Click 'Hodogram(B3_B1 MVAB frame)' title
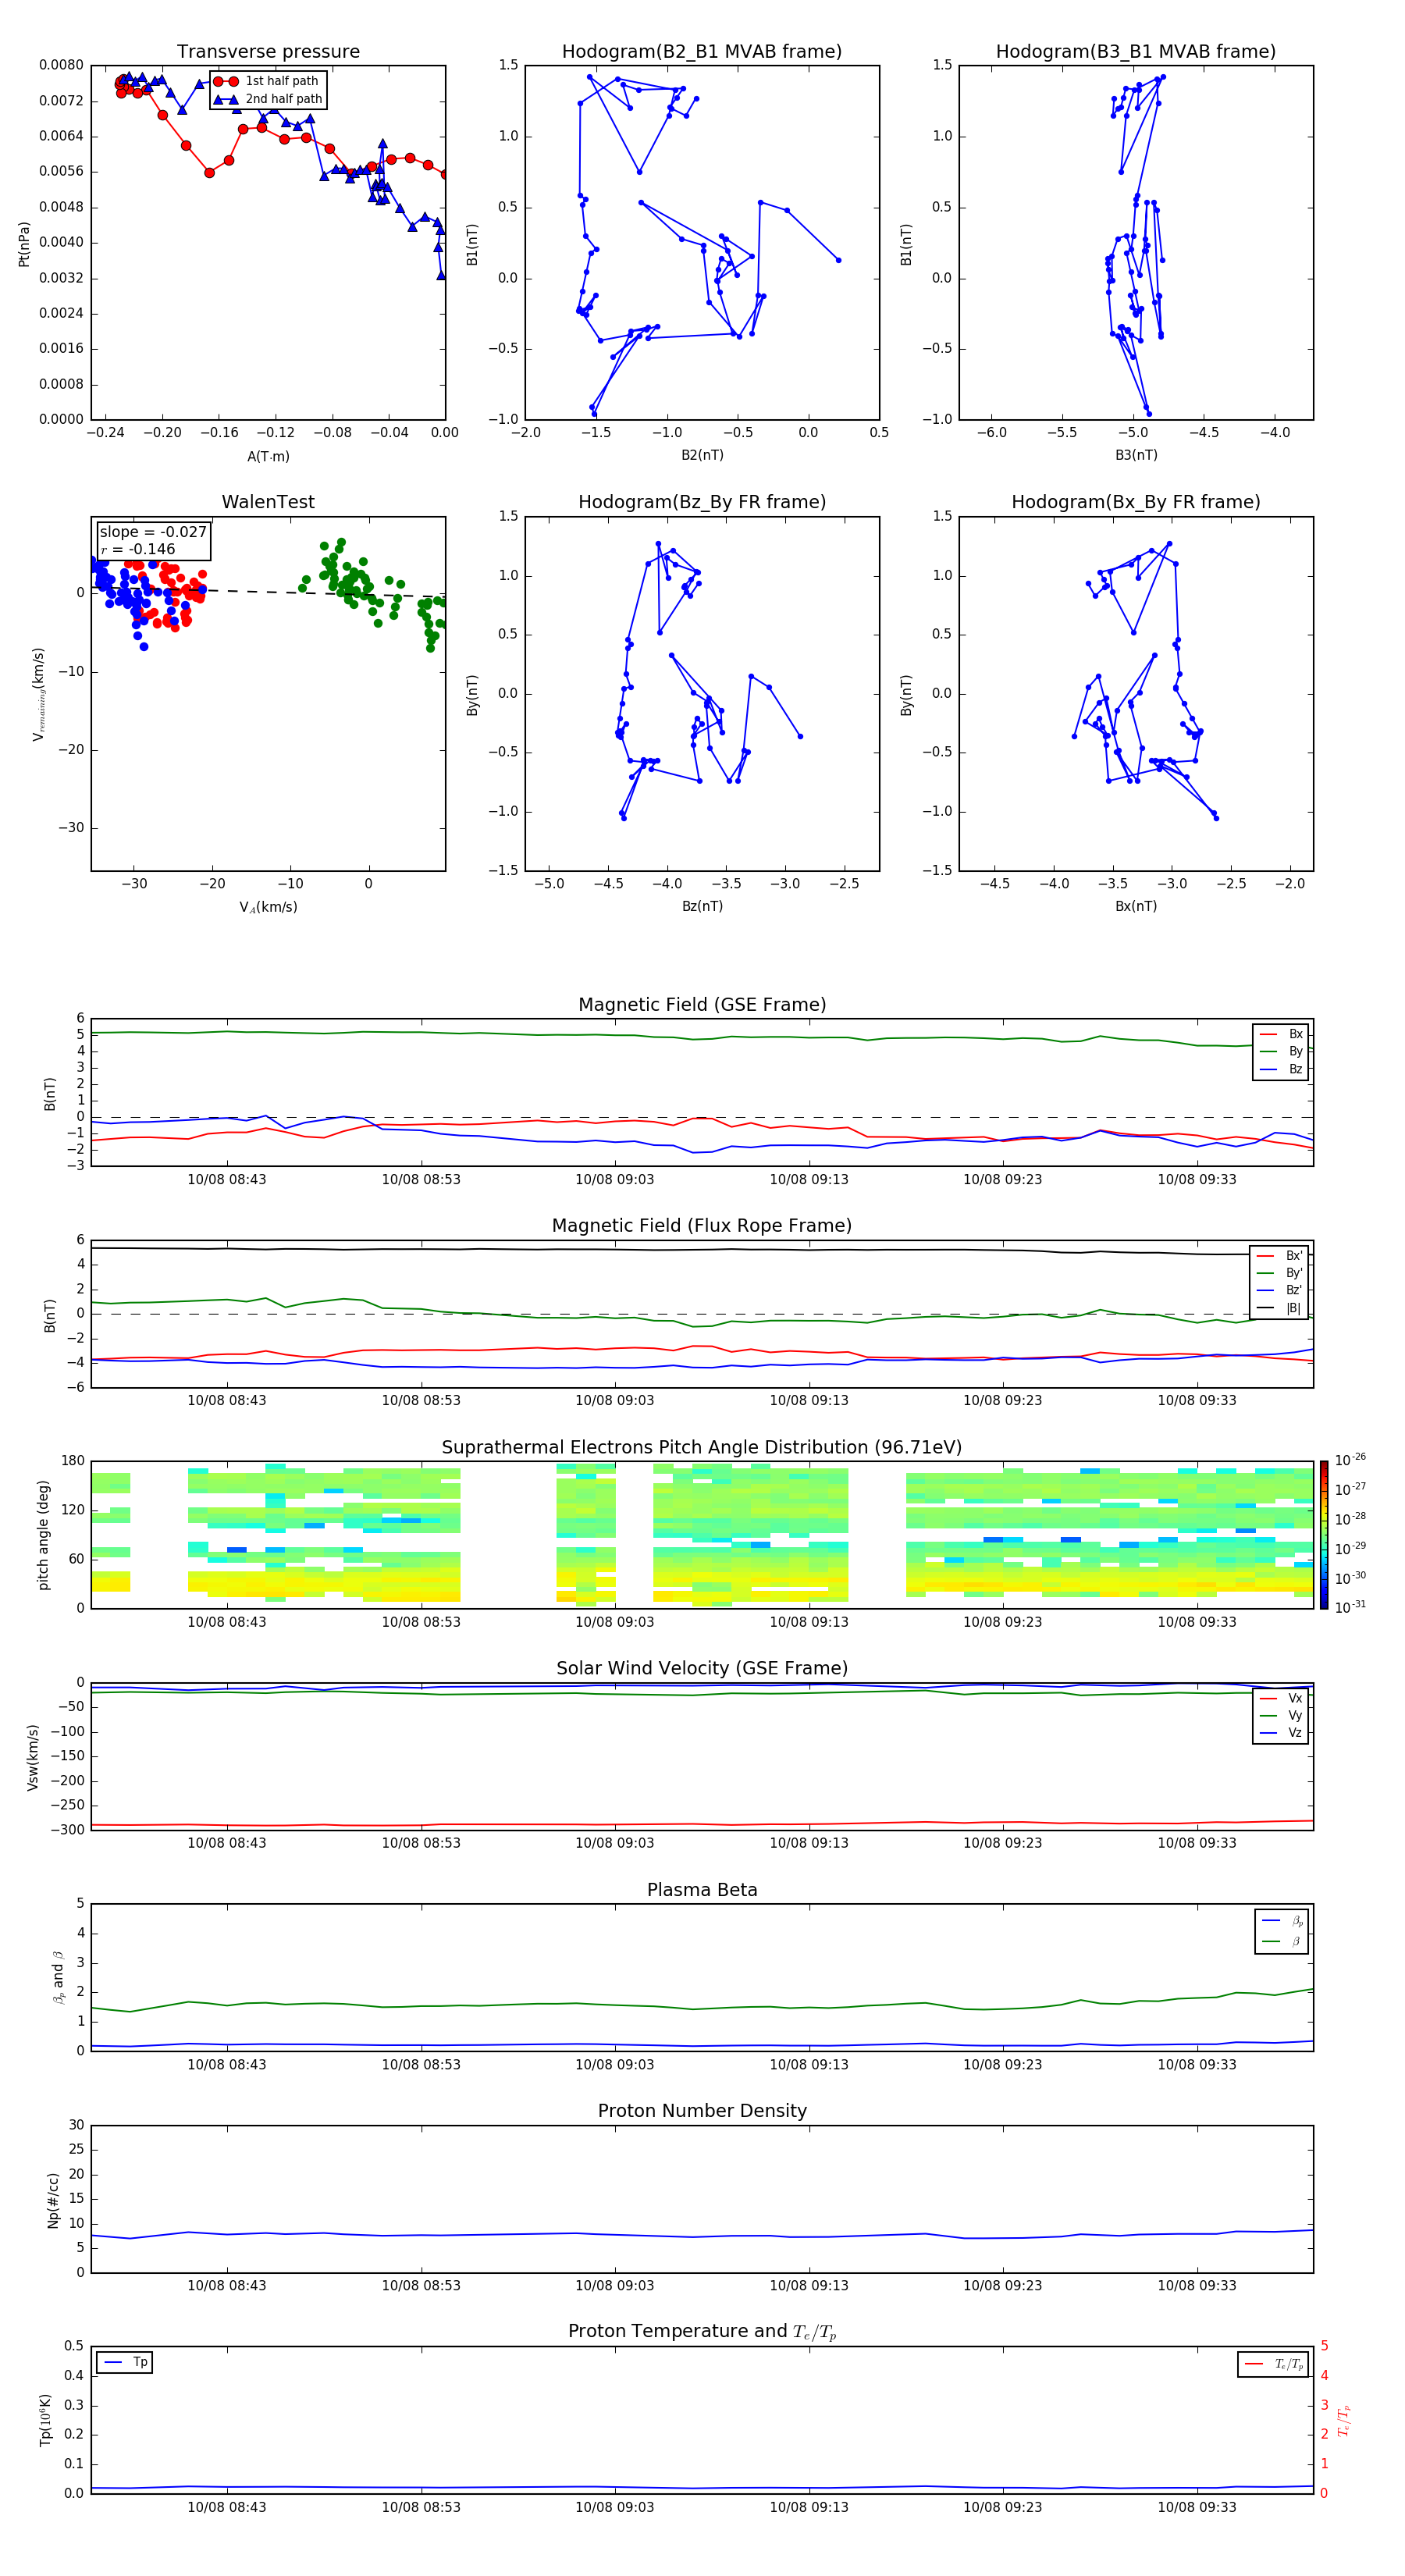Screen dimensions: 1405x2576 pos(1136,52)
